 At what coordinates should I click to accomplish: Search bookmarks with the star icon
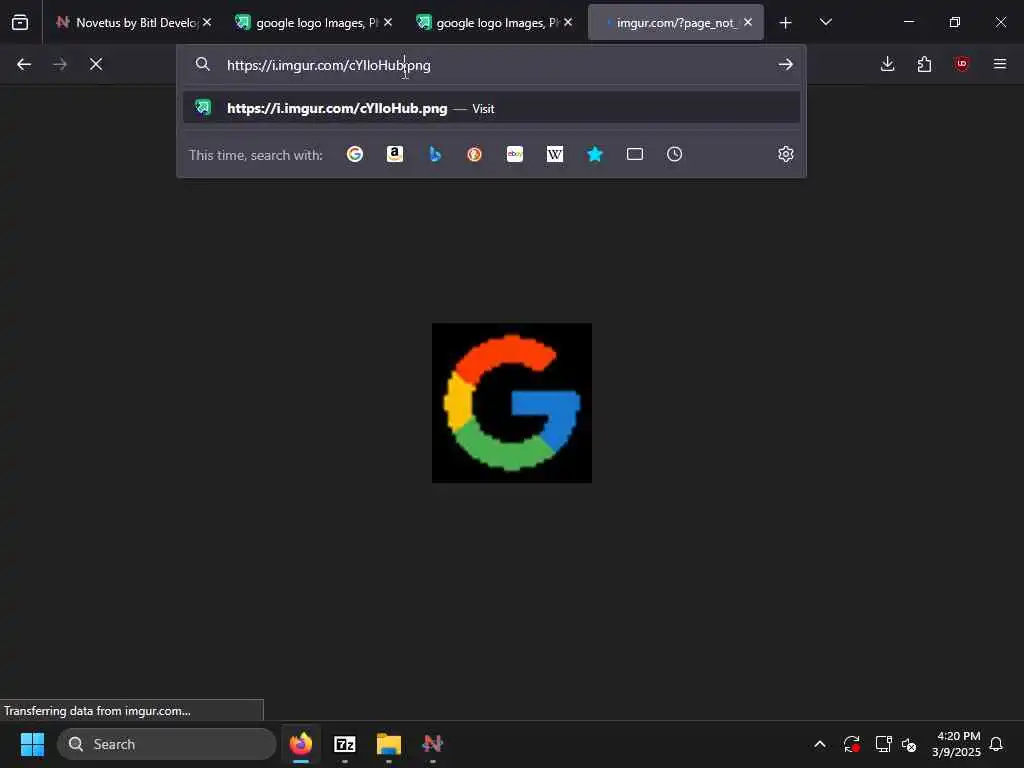pos(595,154)
